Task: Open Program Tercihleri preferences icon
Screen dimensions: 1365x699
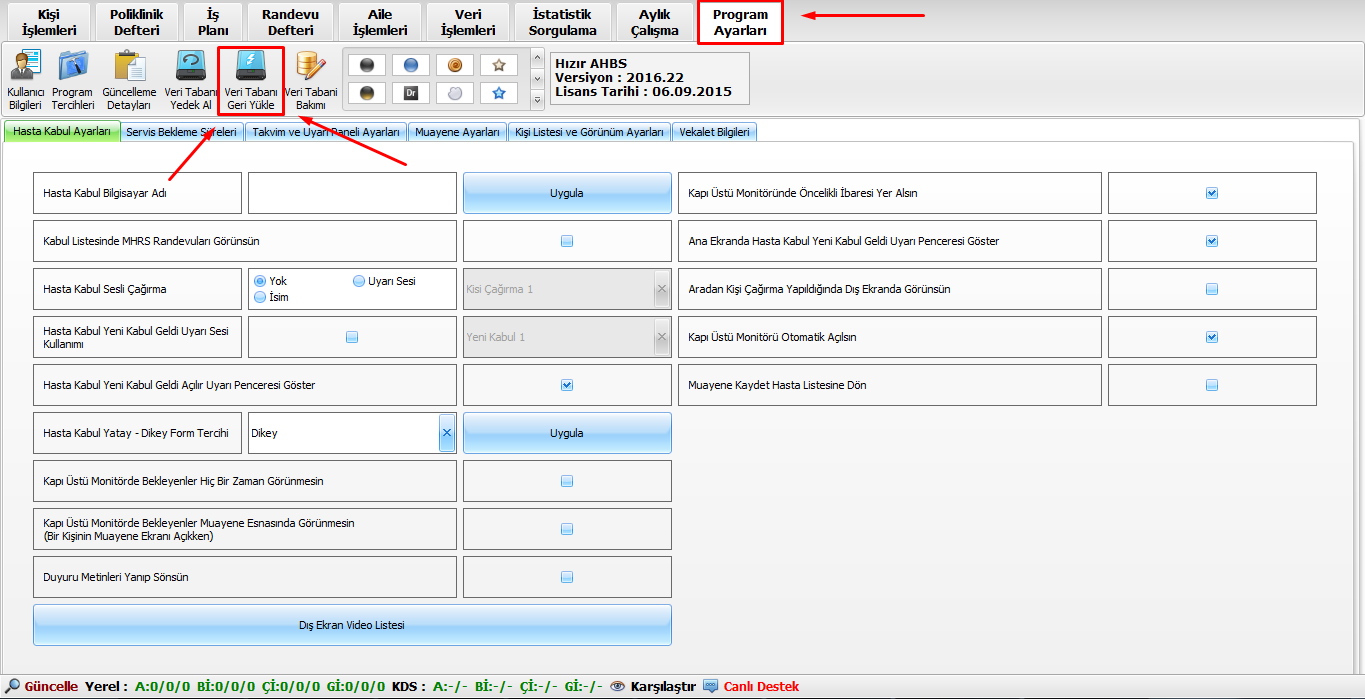Action: [x=73, y=79]
